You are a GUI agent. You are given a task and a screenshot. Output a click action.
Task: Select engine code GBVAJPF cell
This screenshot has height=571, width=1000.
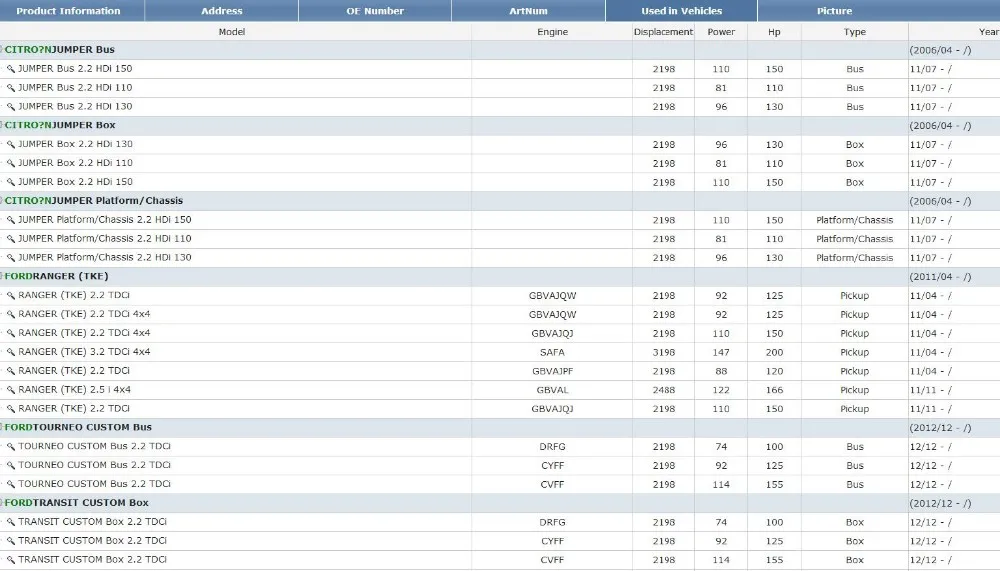(x=552, y=371)
